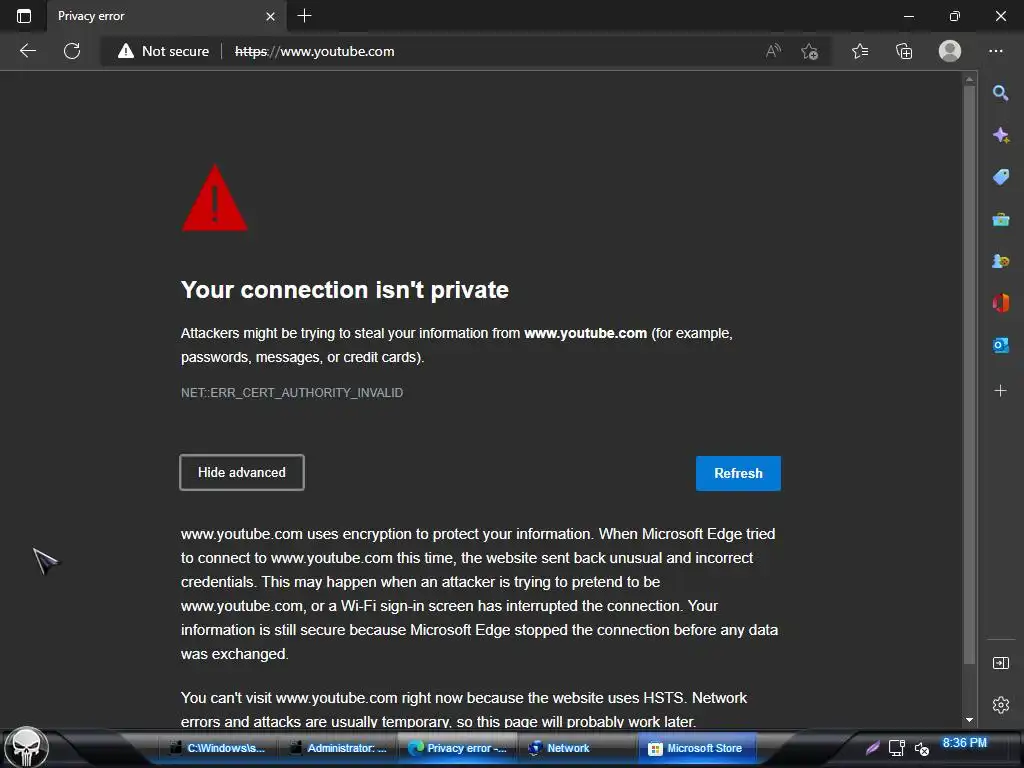
Task: Add a sidebar app with plus icon
Action: 1000,391
